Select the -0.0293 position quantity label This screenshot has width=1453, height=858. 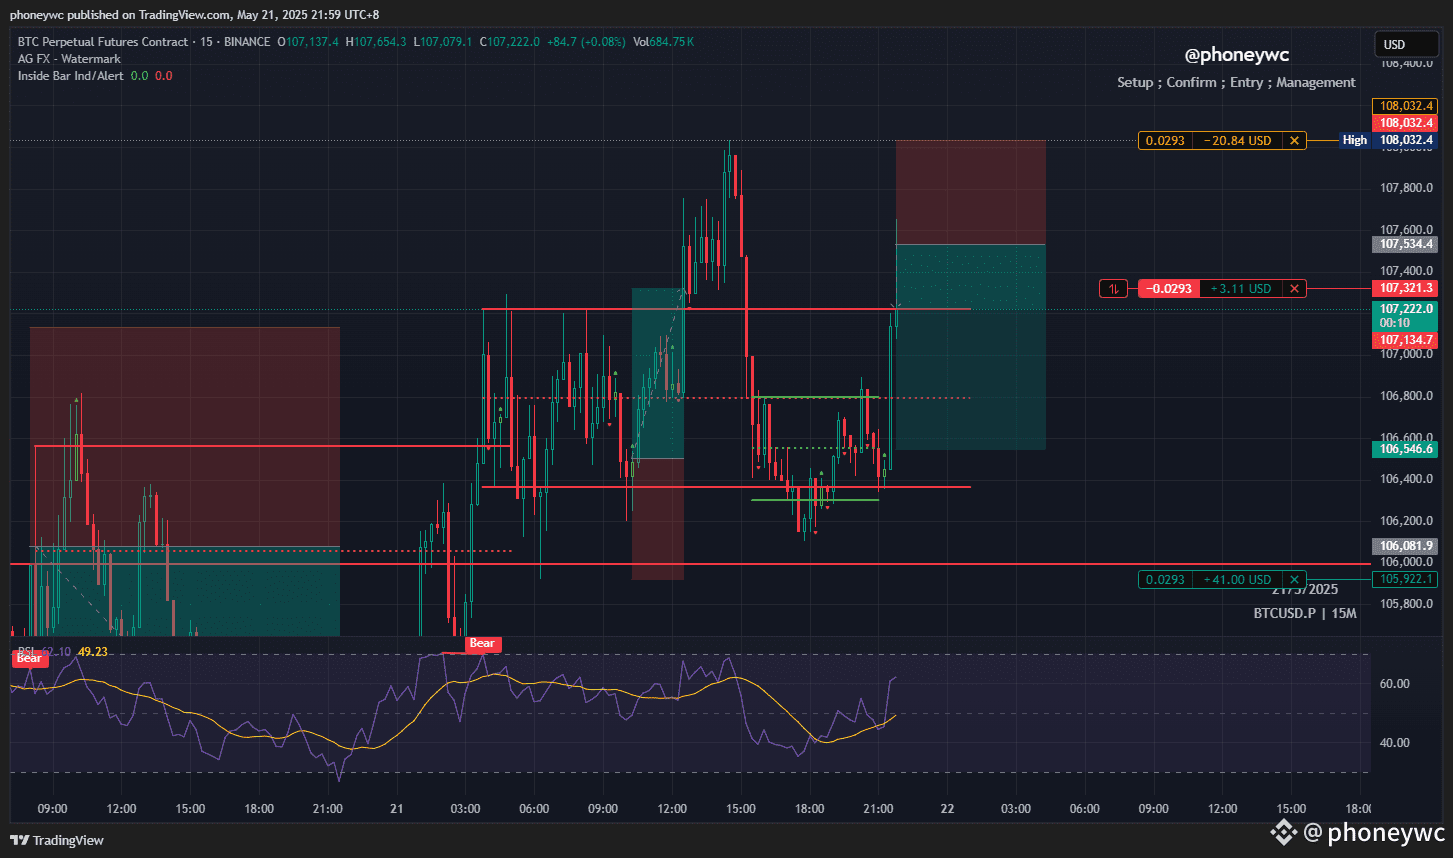pyautogui.click(x=1168, y=289)
